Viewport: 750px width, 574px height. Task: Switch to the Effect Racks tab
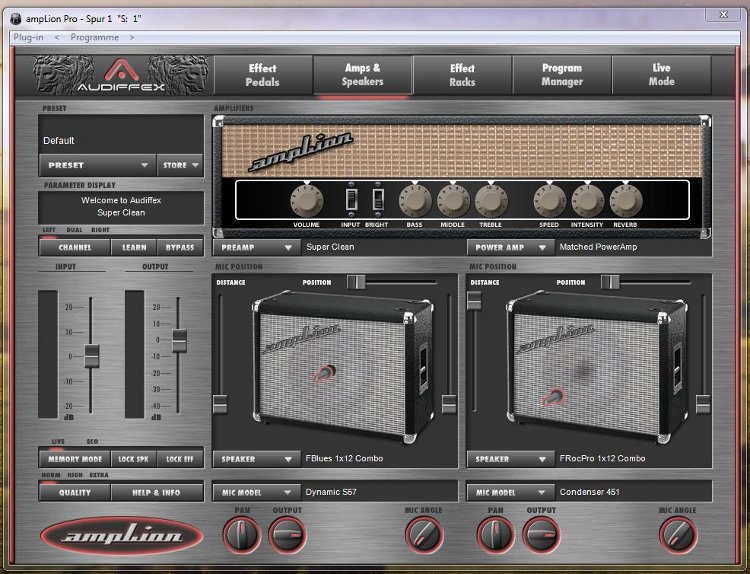(463, 75)
